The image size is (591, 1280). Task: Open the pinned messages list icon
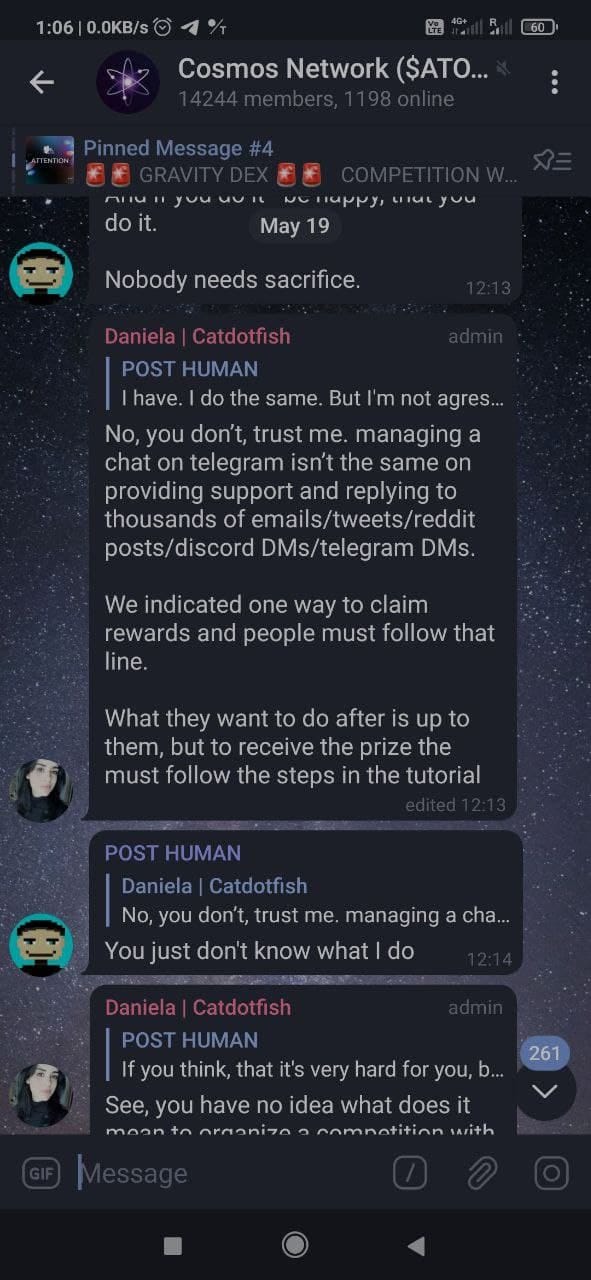[551, 160]
